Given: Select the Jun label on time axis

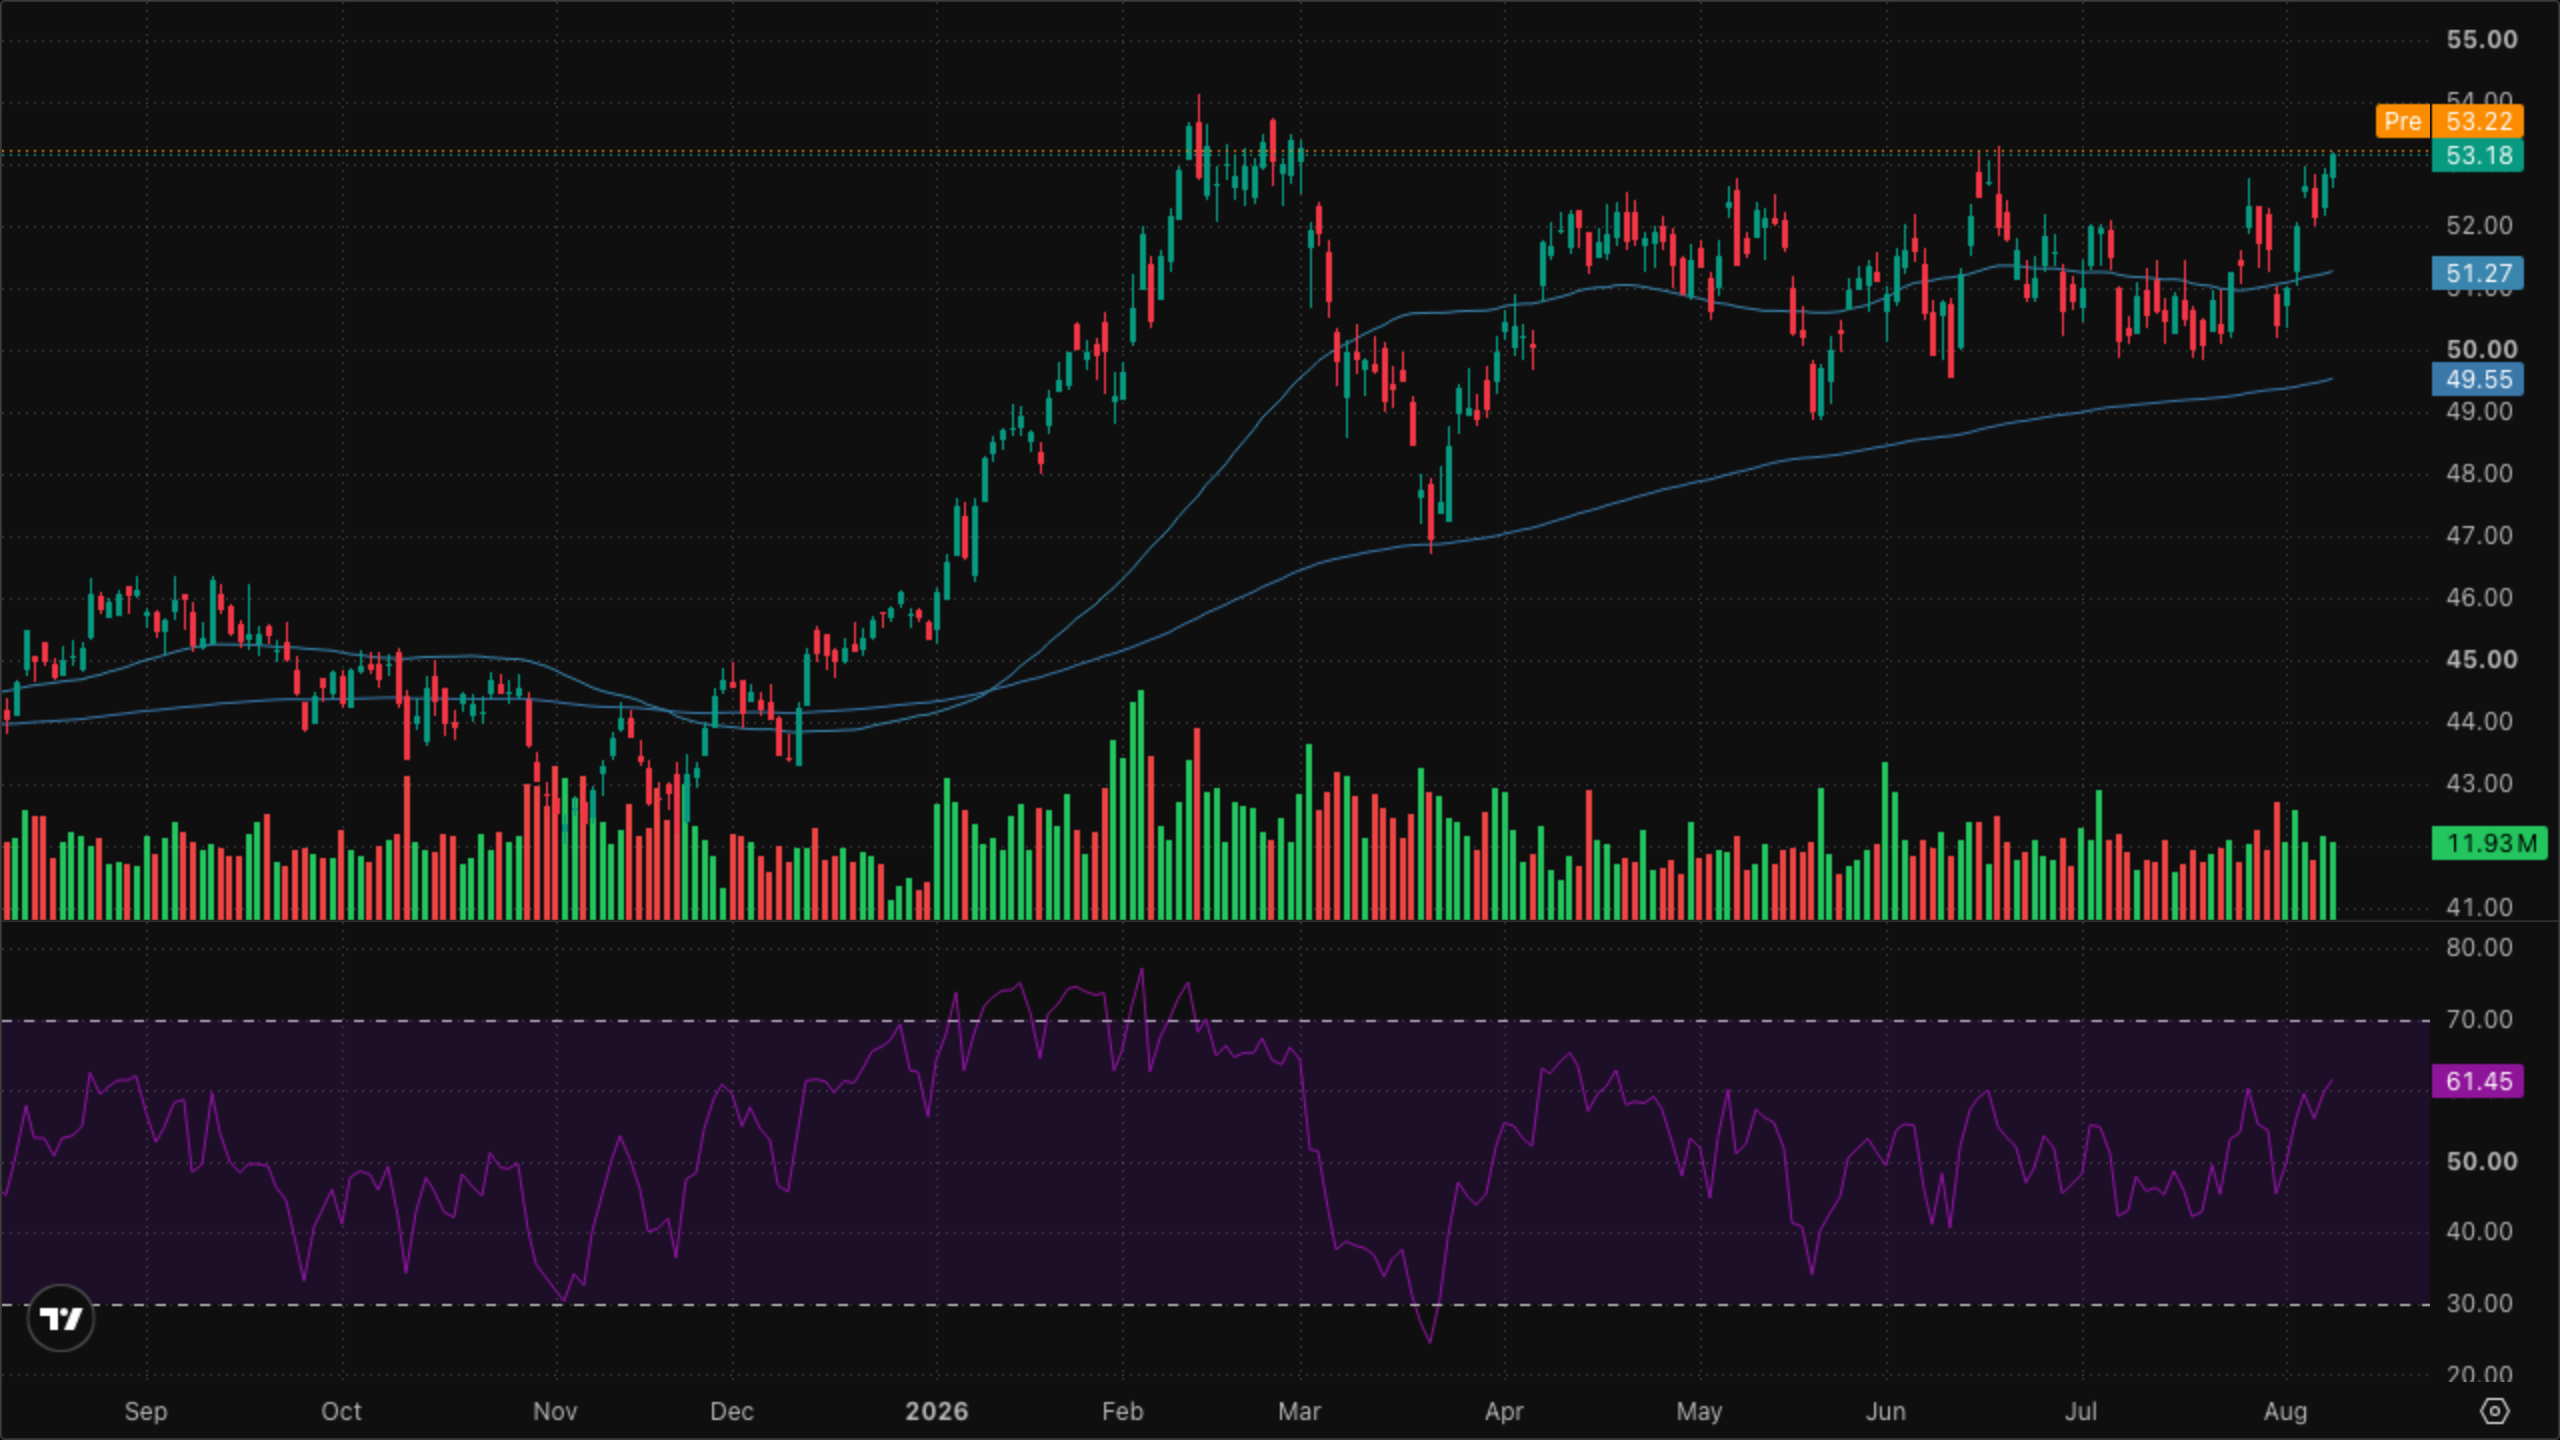Looking at the screenshot, I should pyautogui.click(x=1886, y=1411).
